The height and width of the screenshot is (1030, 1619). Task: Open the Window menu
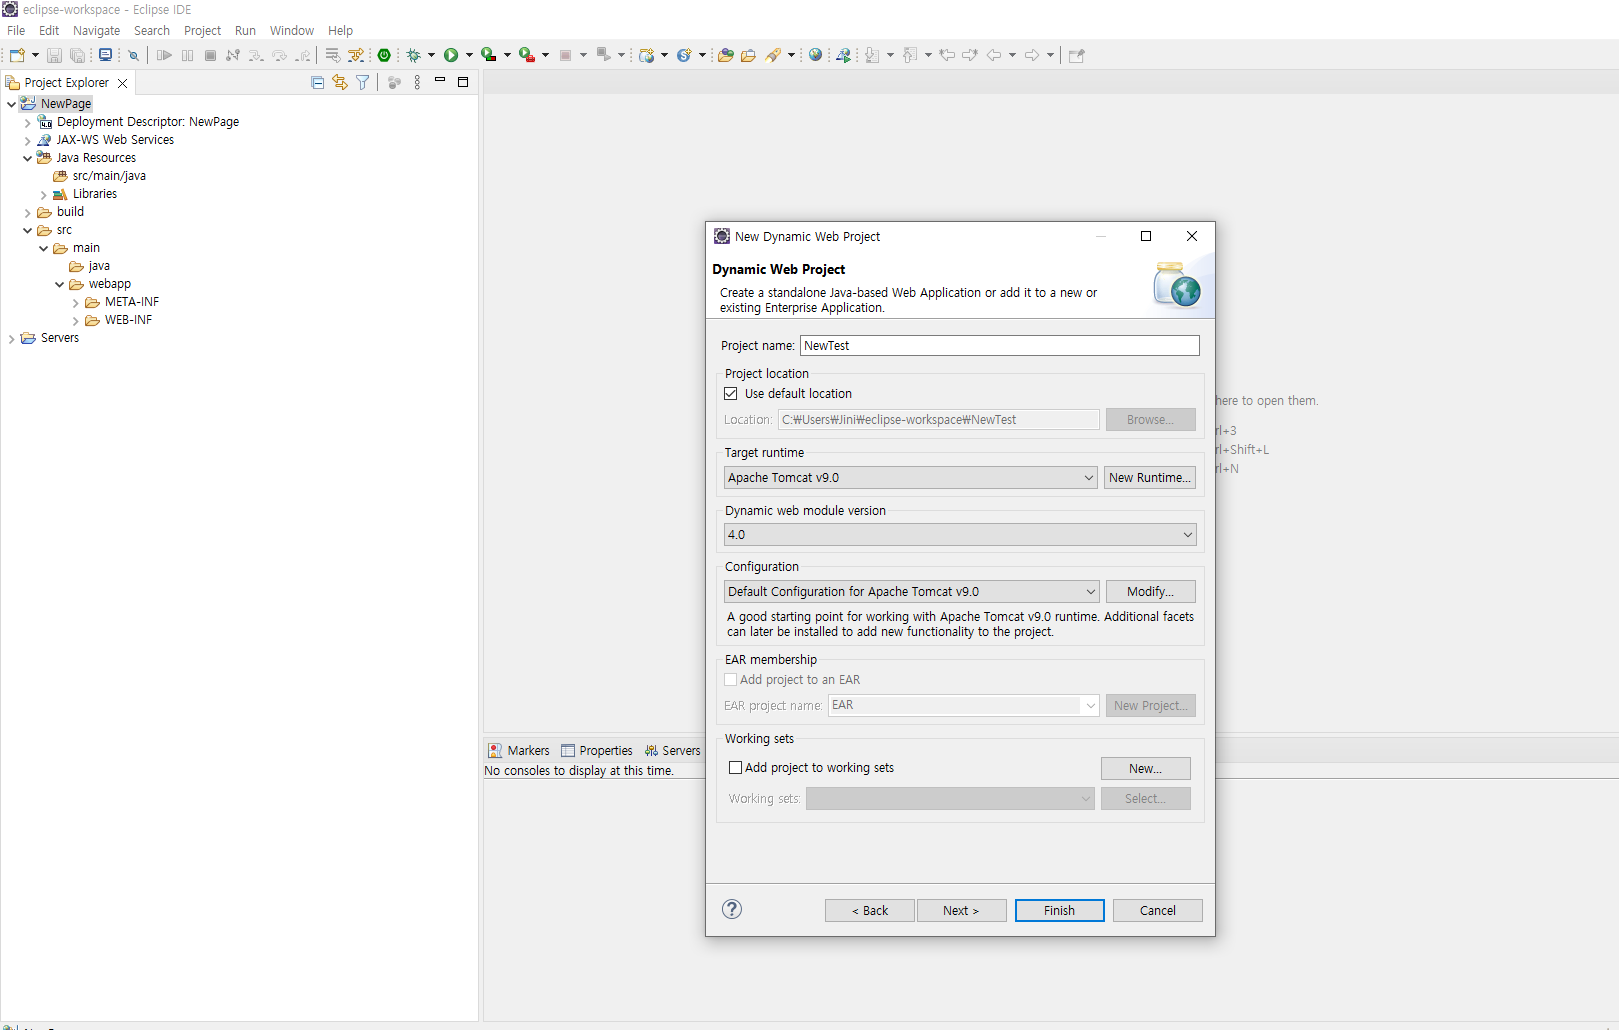coord(291,31)
